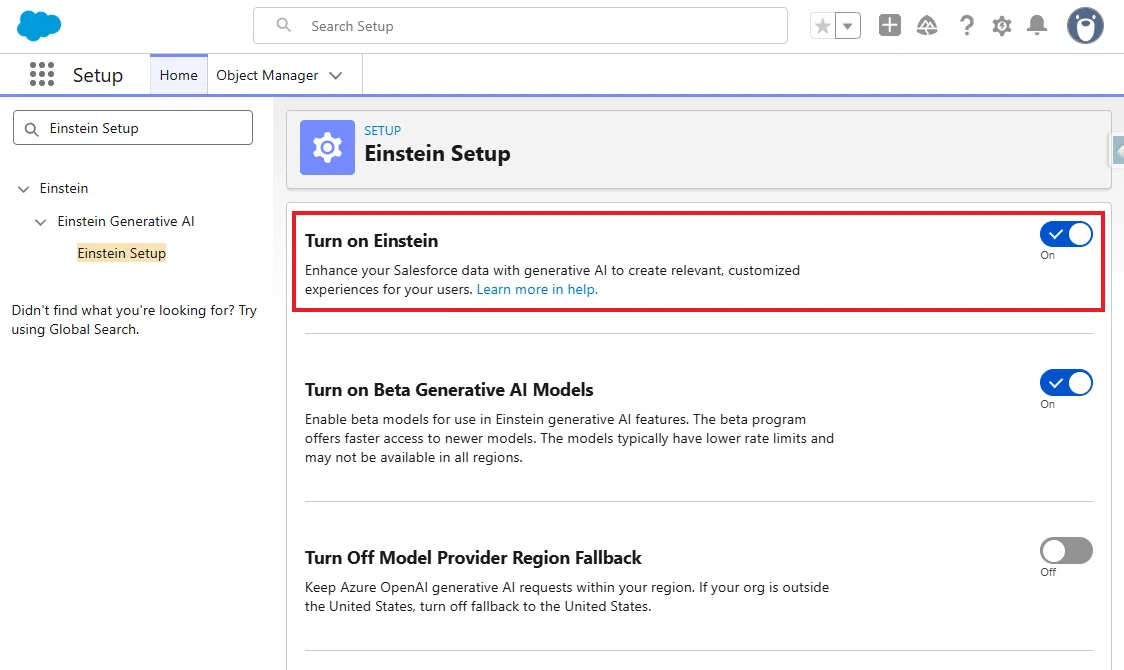This screenshot has width=1124, height=670.
Task: Open the Object Manager dropdown chevron
Action: pyautogui.click(x=335, y=75)
